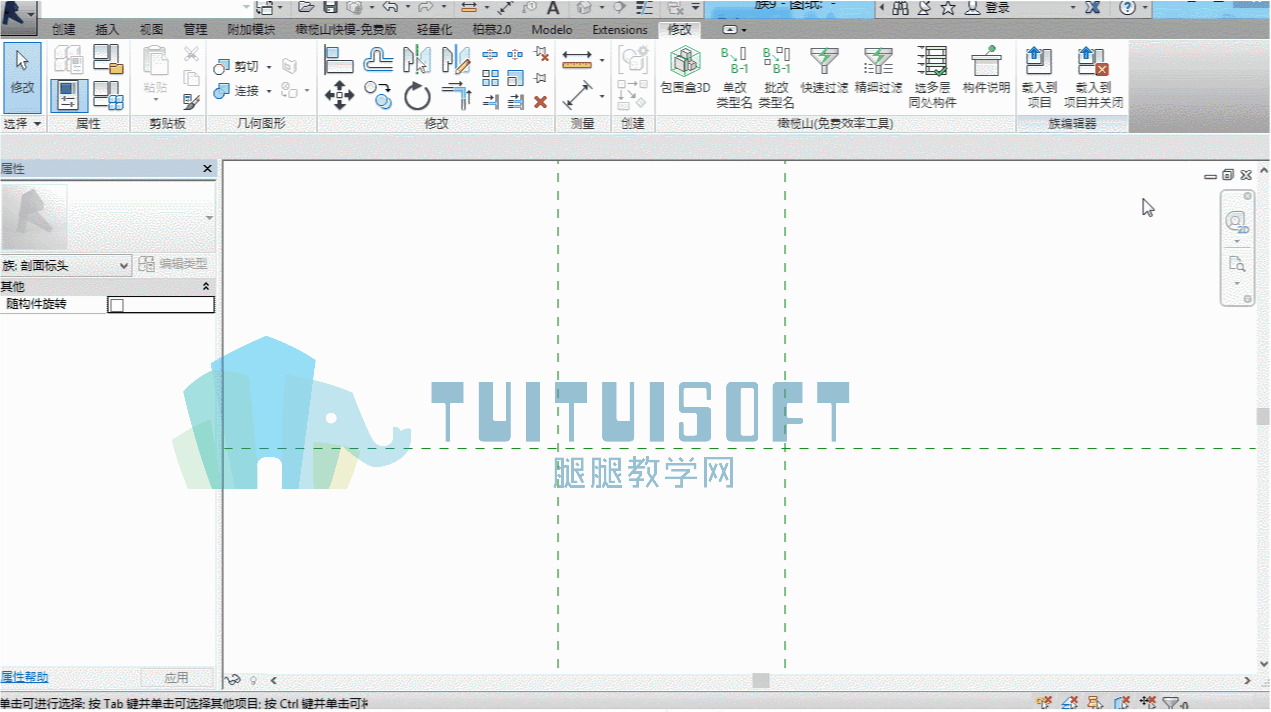Activate the Rotate tool
Viewport: 1271px width, 712px height.
pos(417,96)
